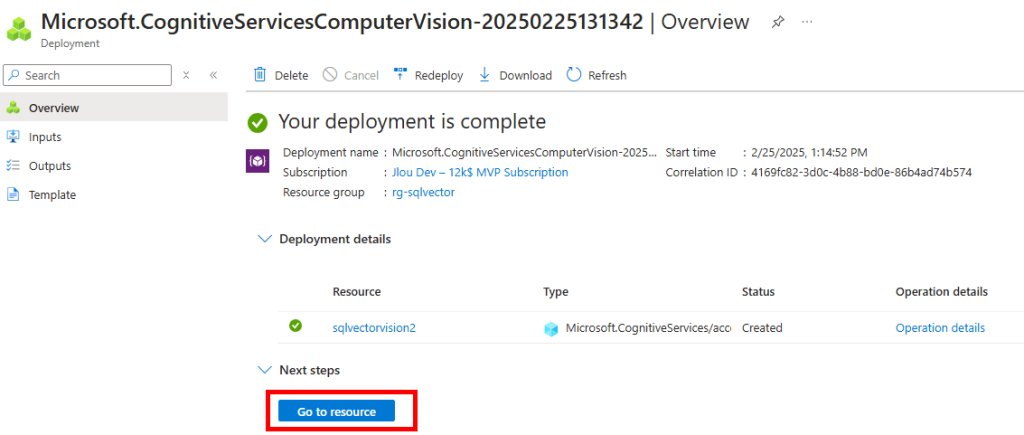
Task: Open the more options ellipsis in title
Action: coord(807,22)
